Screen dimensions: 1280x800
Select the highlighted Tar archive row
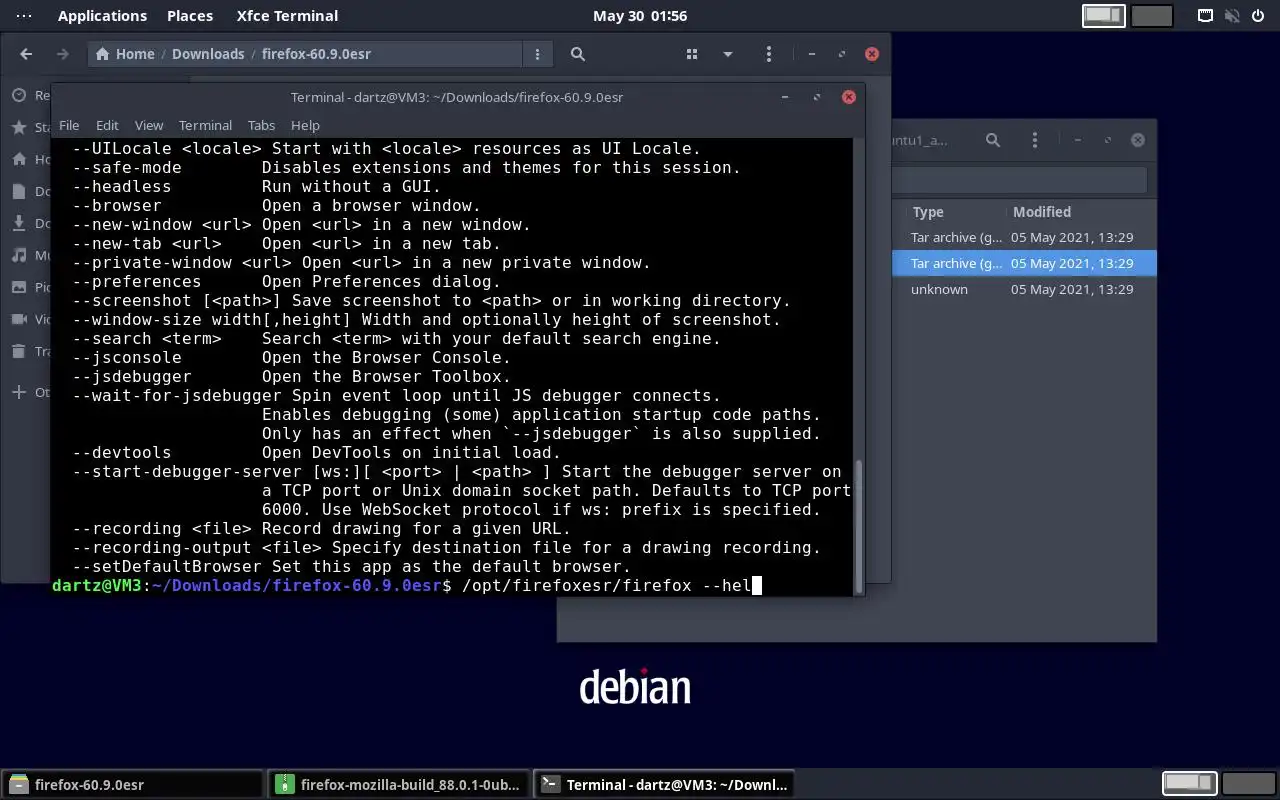[x=1024, y=263]
